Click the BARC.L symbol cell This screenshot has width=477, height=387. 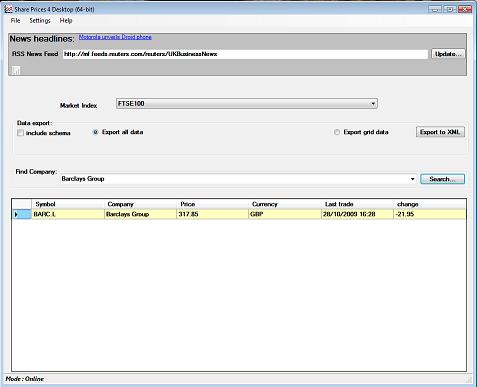point(68,214)
